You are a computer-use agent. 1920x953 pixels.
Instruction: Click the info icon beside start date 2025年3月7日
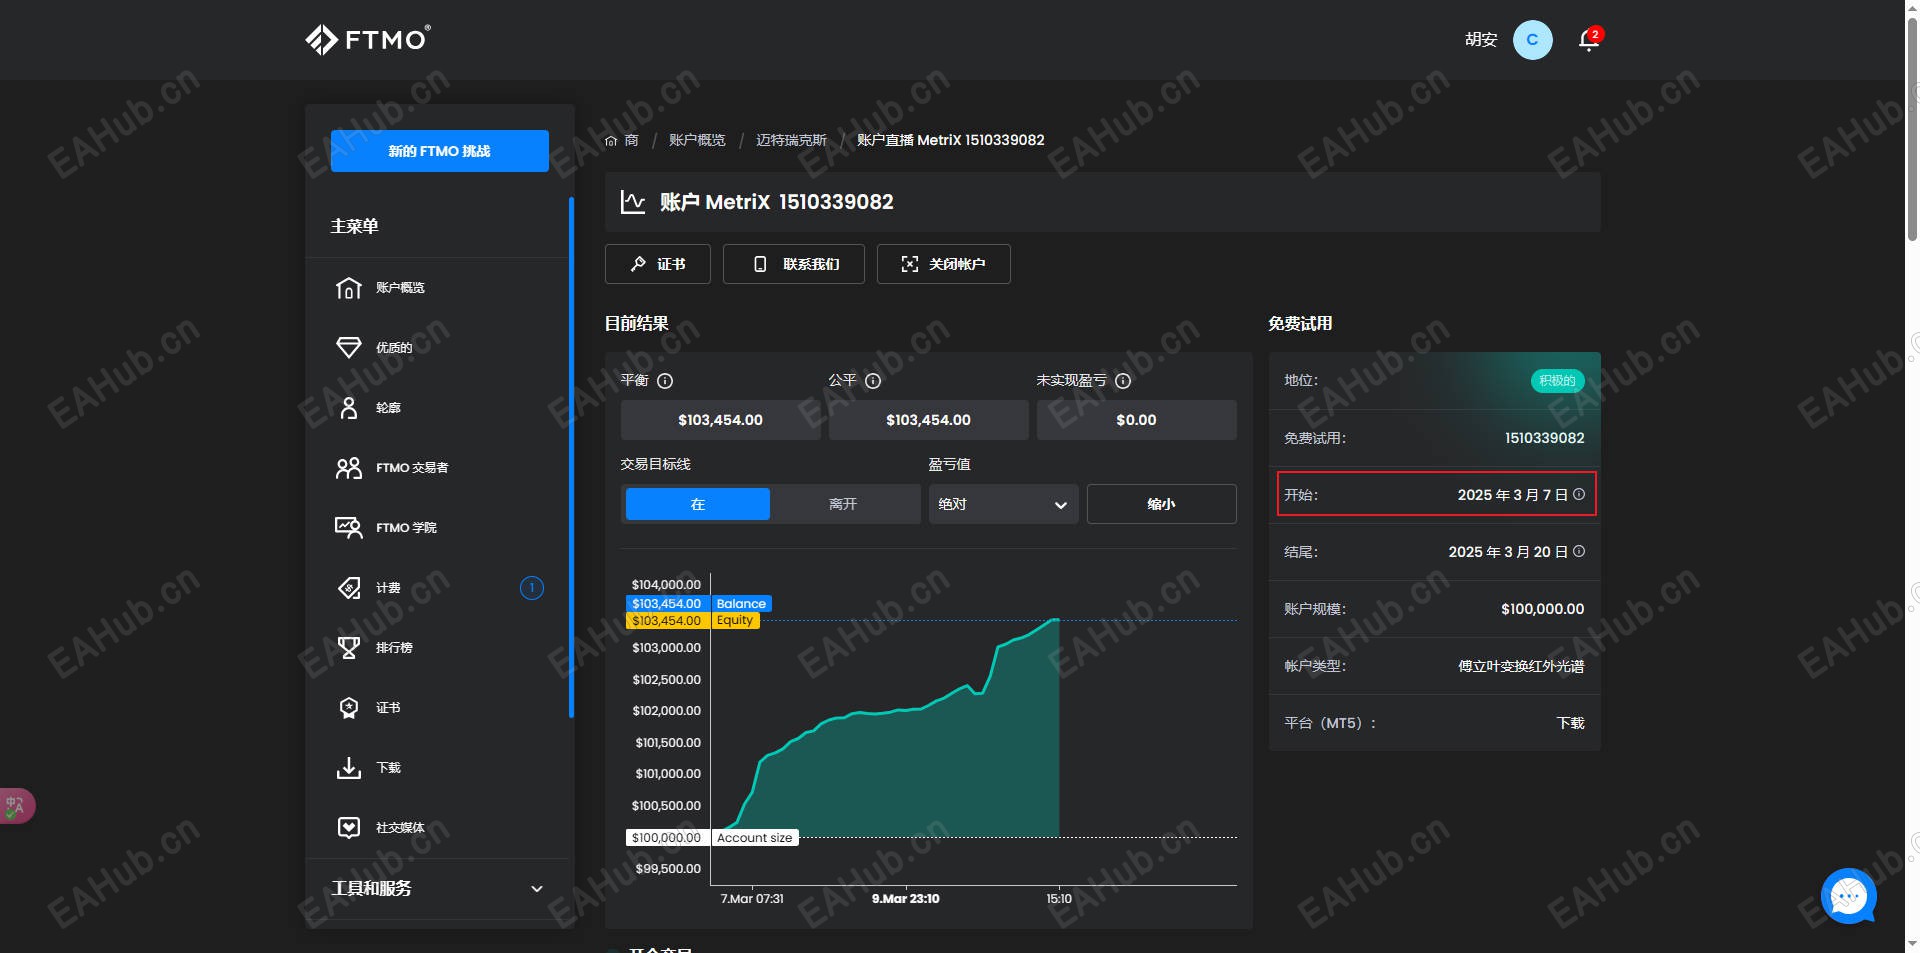point(1579,494)
